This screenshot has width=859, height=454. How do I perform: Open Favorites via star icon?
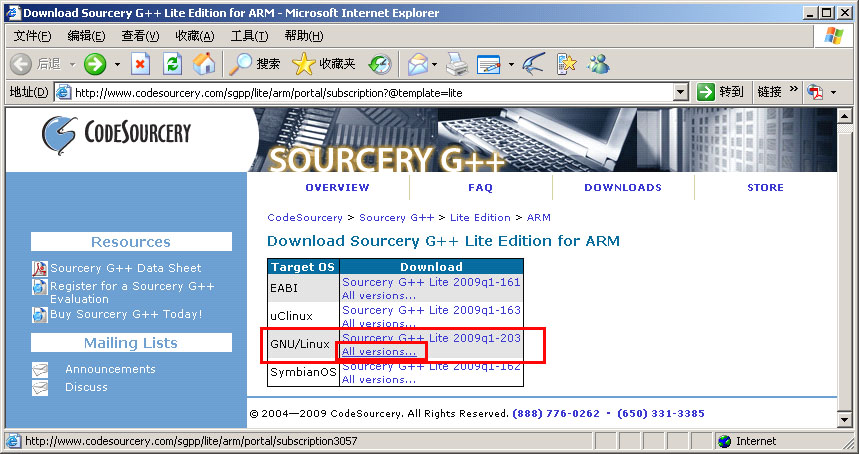303,64
